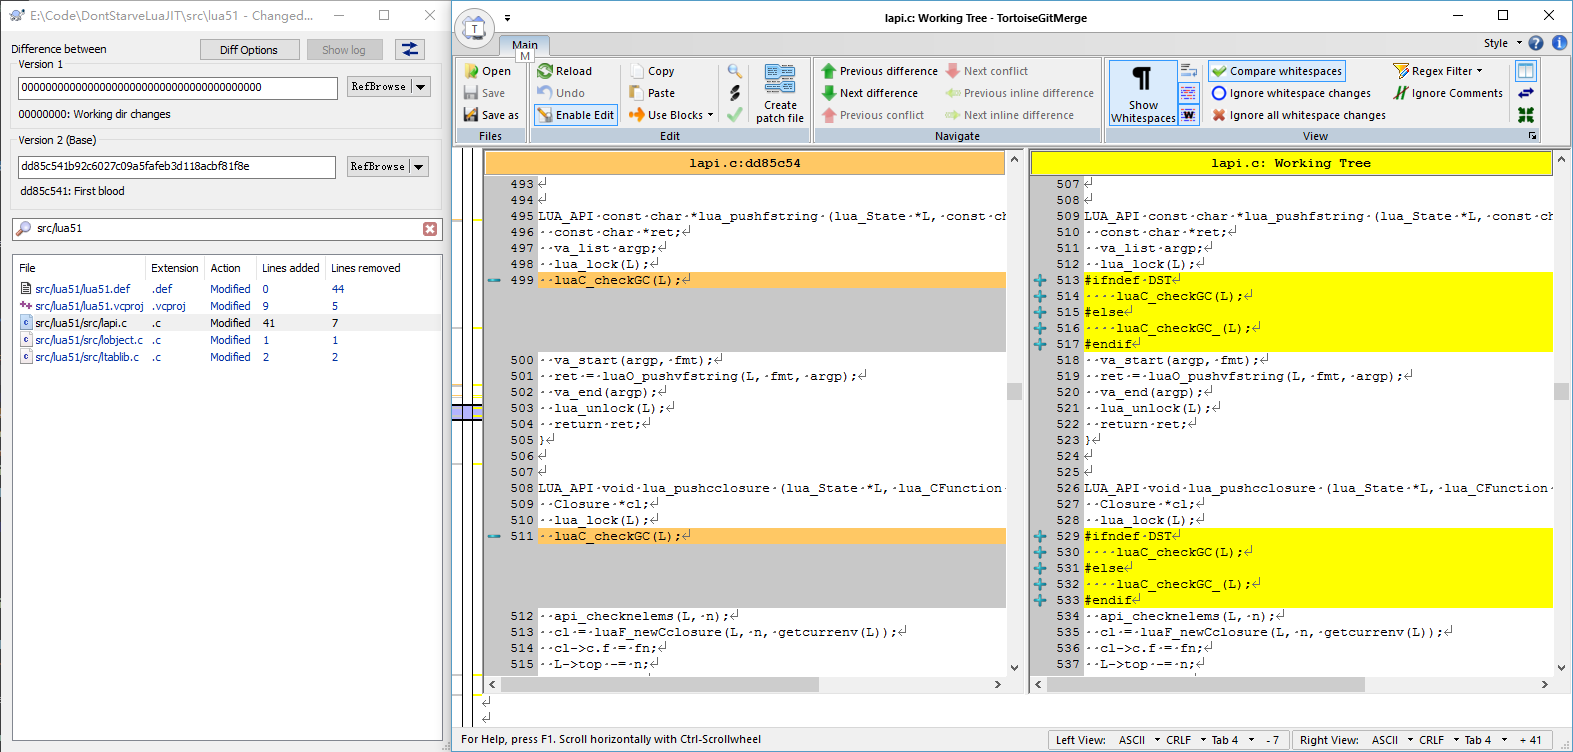Click the Reload icon in the Edit group
The width and height of the screenshot is (1573, 752).
coord(545,71)
